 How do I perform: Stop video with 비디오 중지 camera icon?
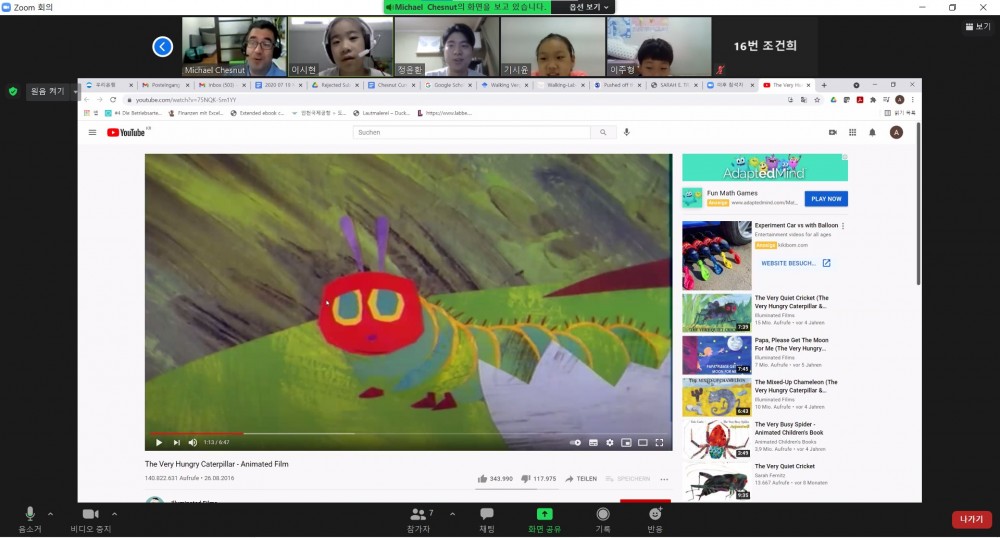(89, 514)
